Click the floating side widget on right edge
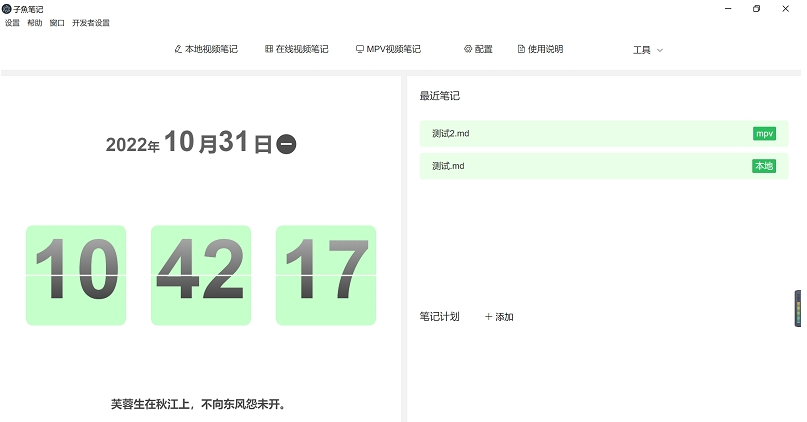The width and height of the screenshot is (807, 422). click(x=798, y=308)
